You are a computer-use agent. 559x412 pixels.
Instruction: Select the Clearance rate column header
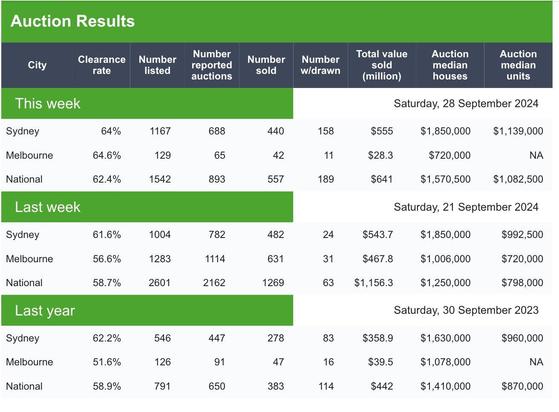(x=102, y=65)
